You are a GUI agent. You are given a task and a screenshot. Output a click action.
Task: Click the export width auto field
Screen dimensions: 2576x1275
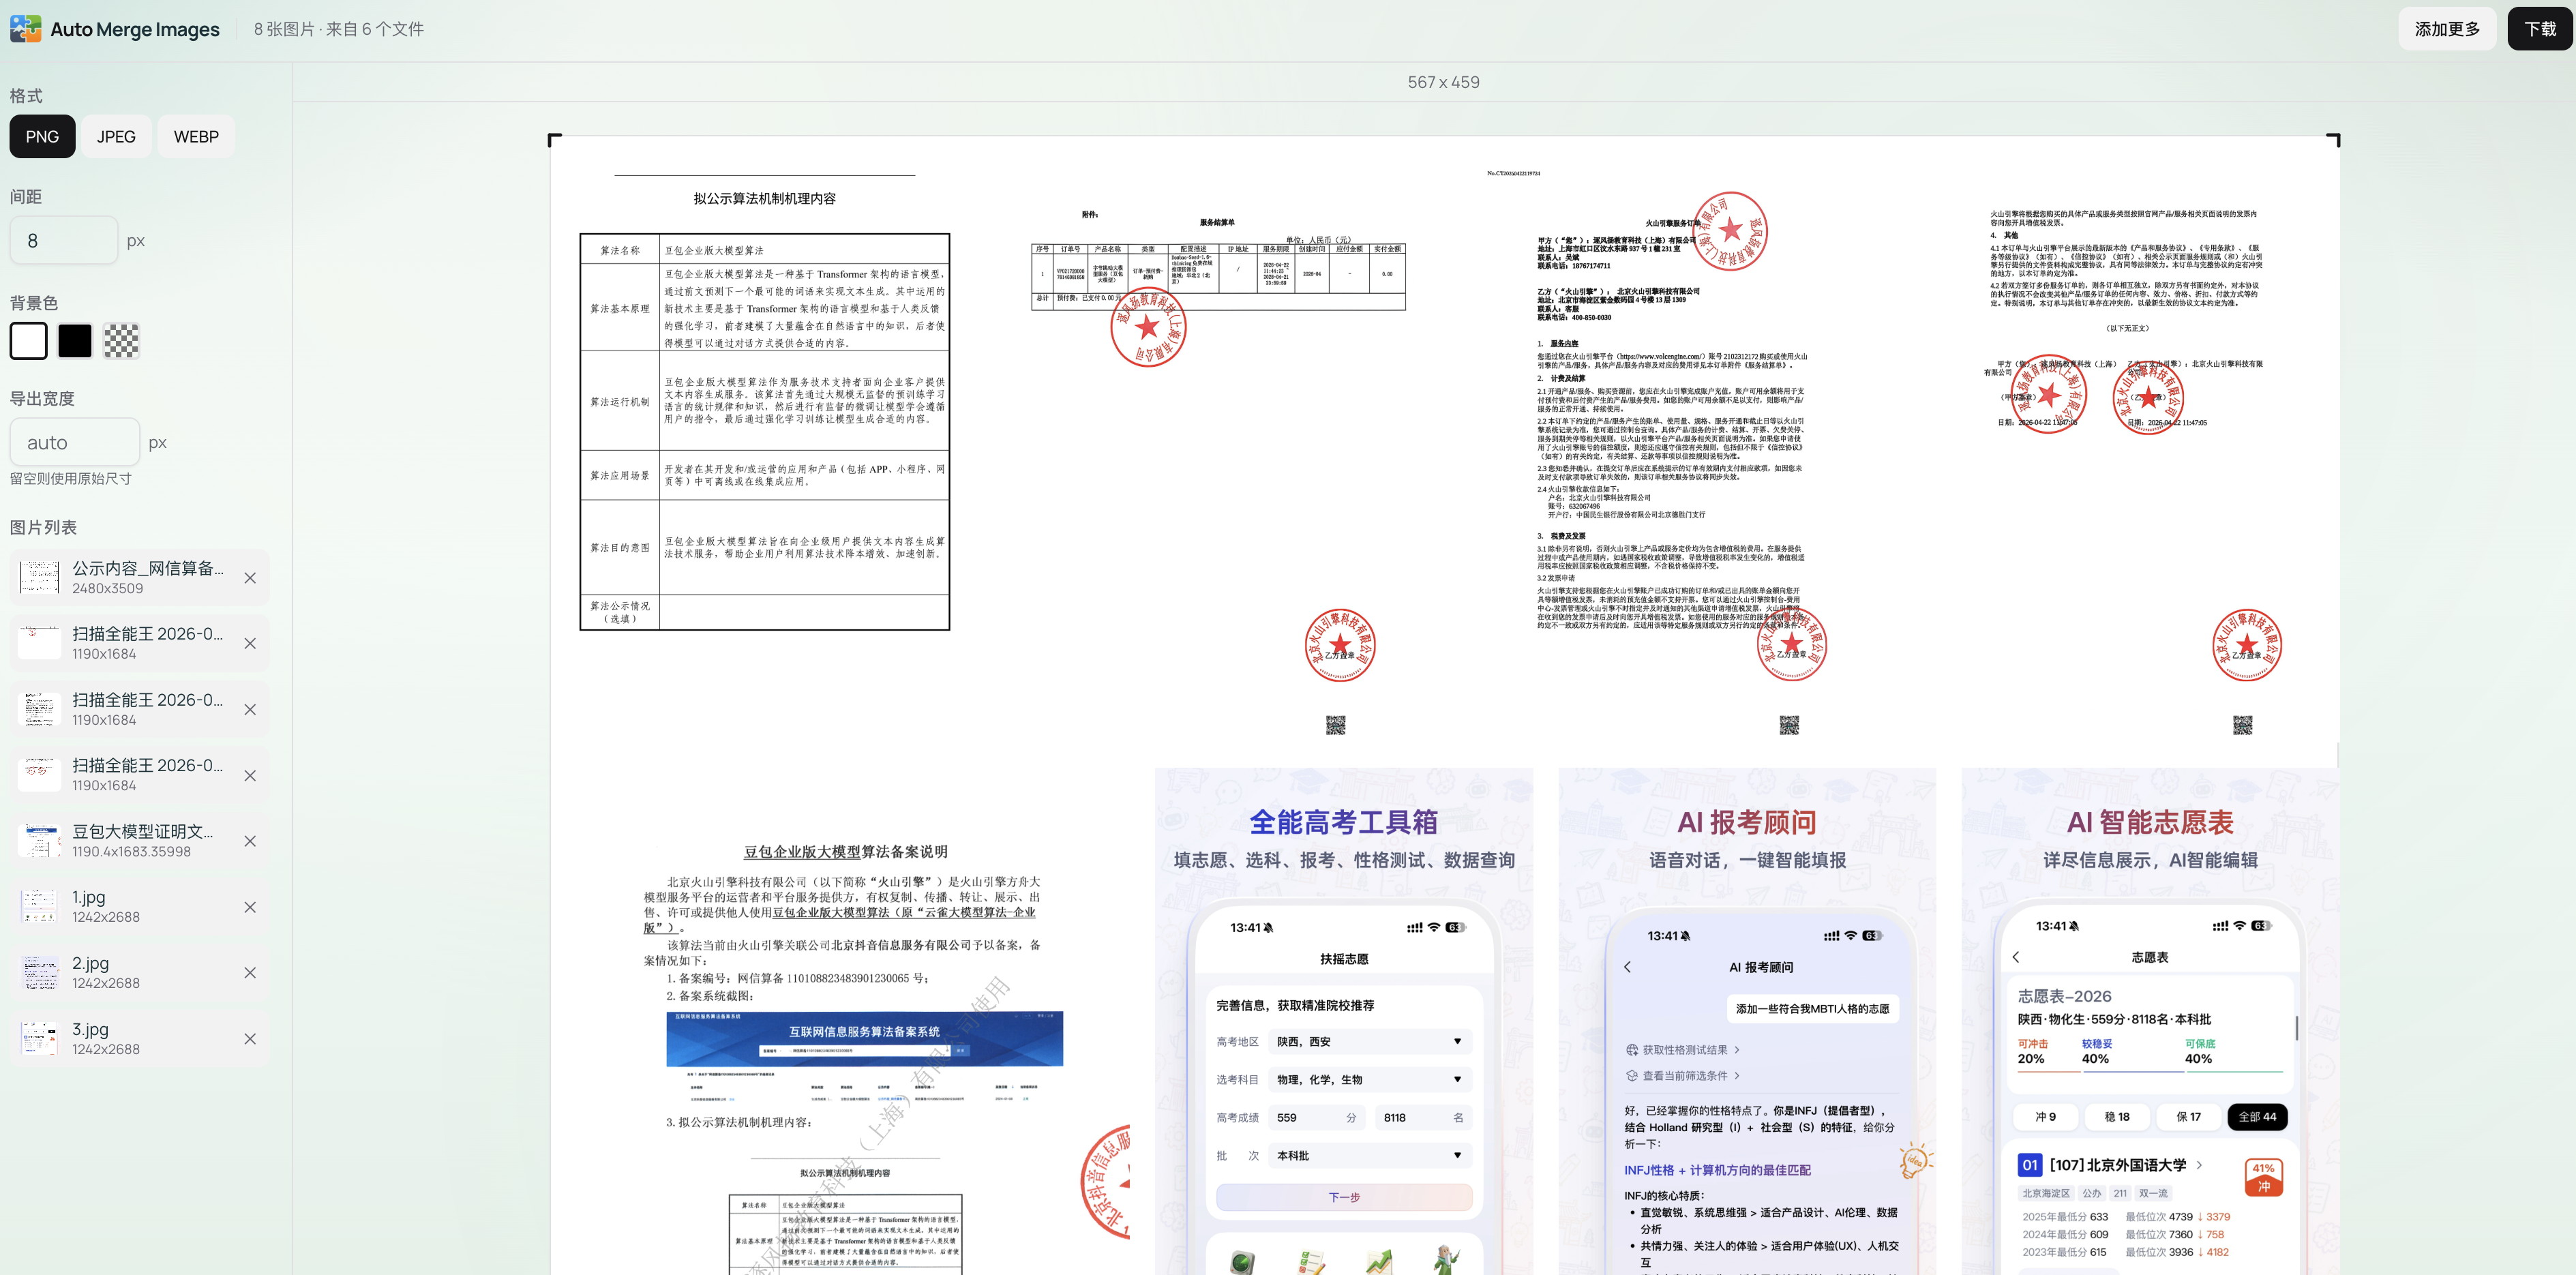tap(74, 443)
